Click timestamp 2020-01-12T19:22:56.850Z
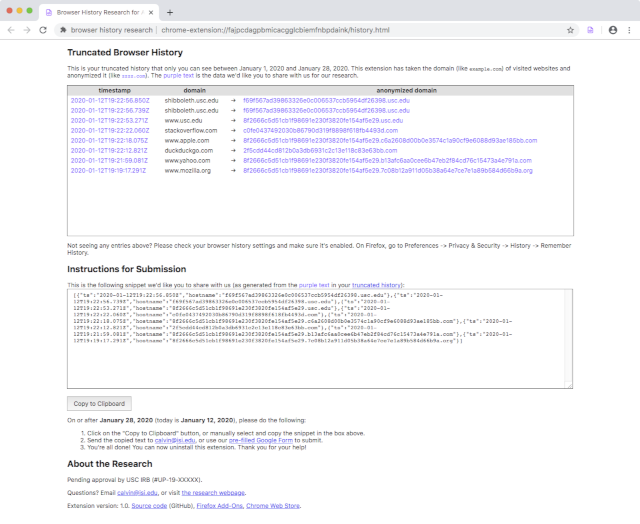This screenshot has width=640, height=524. pos(110,100)
